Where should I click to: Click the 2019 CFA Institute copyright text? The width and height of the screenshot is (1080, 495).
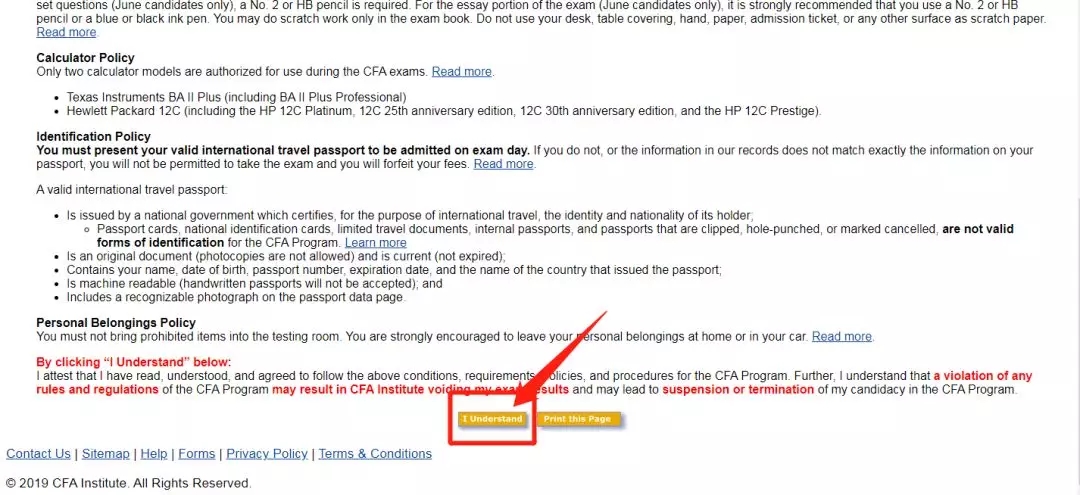click(128, 483)
